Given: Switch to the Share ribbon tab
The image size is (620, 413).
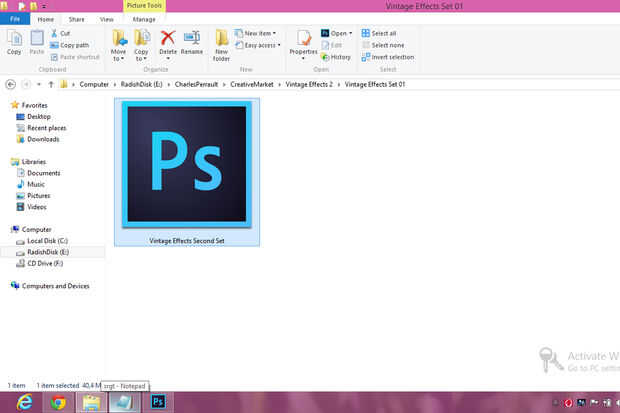Looking at the screenshot, I should click(76, 19).
